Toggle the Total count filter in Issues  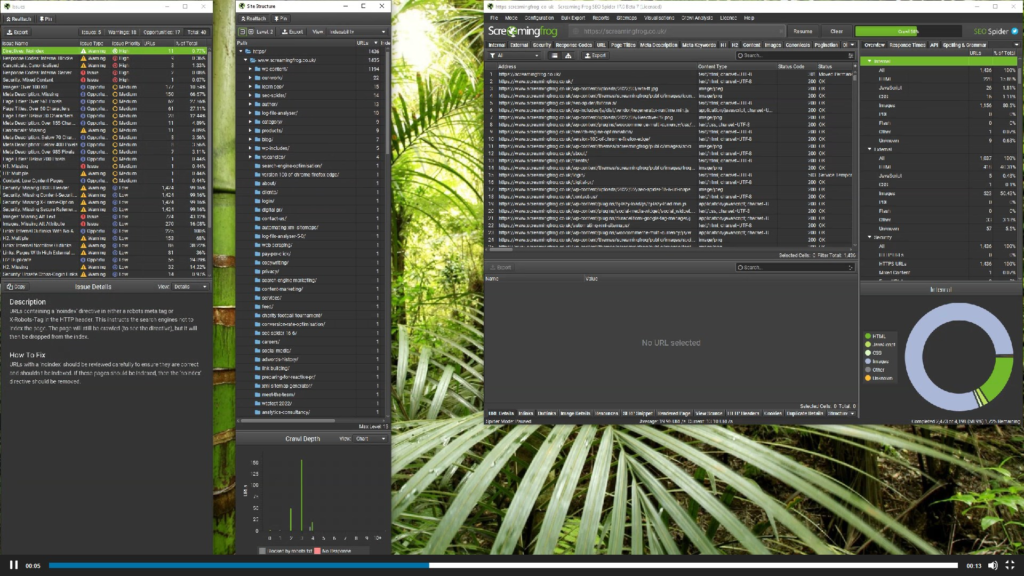(197, 32)
